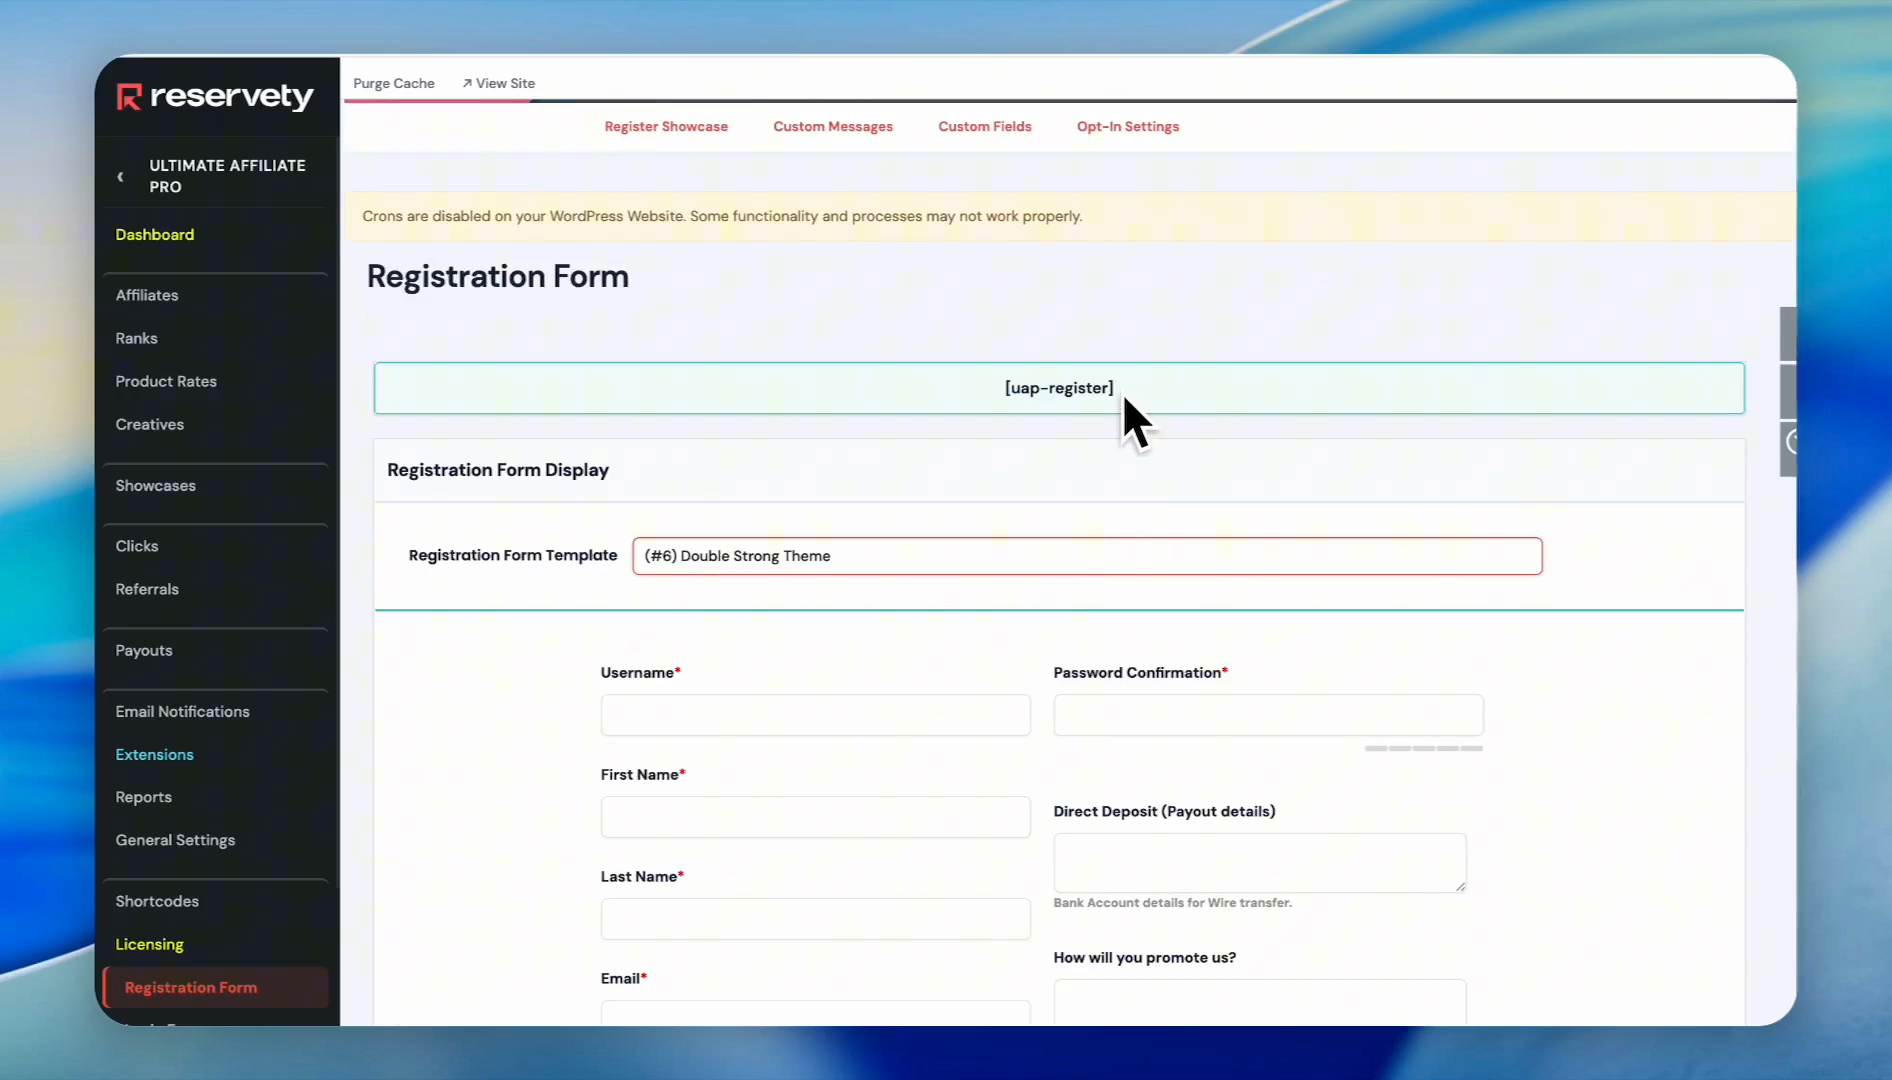This screenshot has height=1080, width=1892.
Task: Click the View Site arrow icon
Action: pyautogui.click(x=466, y=84)
